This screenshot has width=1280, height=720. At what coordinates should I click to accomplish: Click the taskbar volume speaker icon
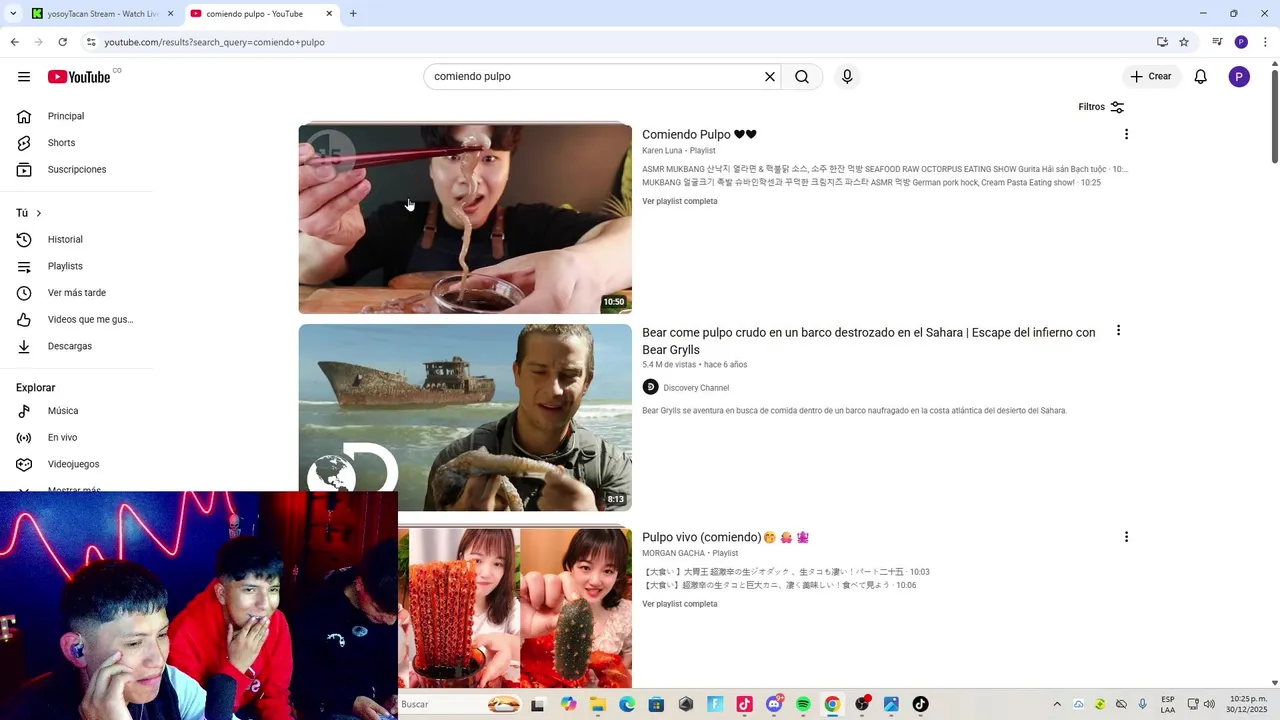point(1209,704)
